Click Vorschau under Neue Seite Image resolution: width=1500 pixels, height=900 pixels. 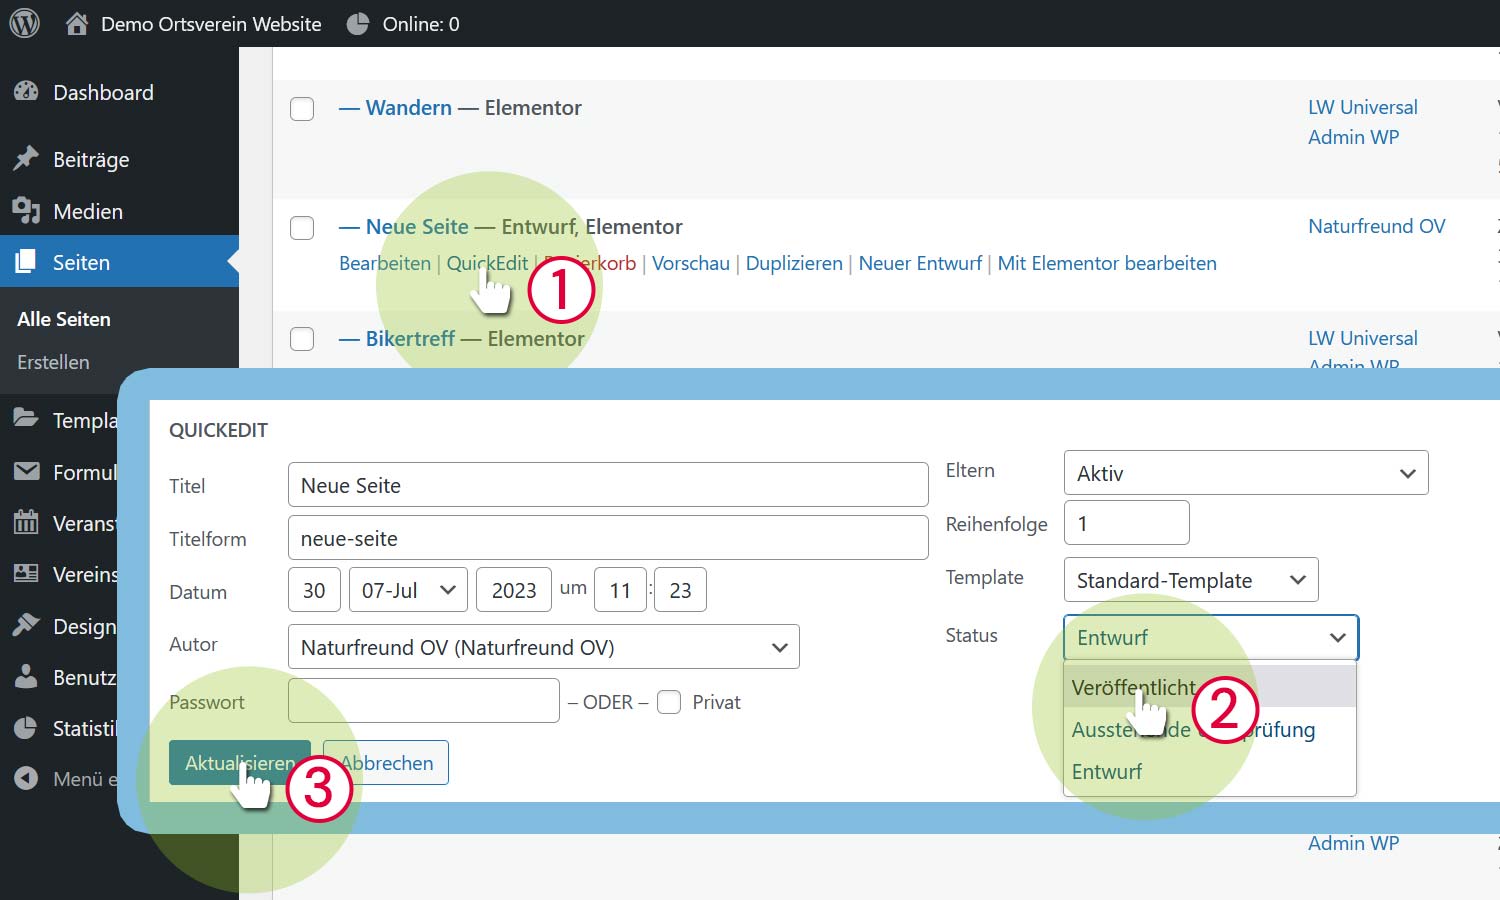(691, 263)
